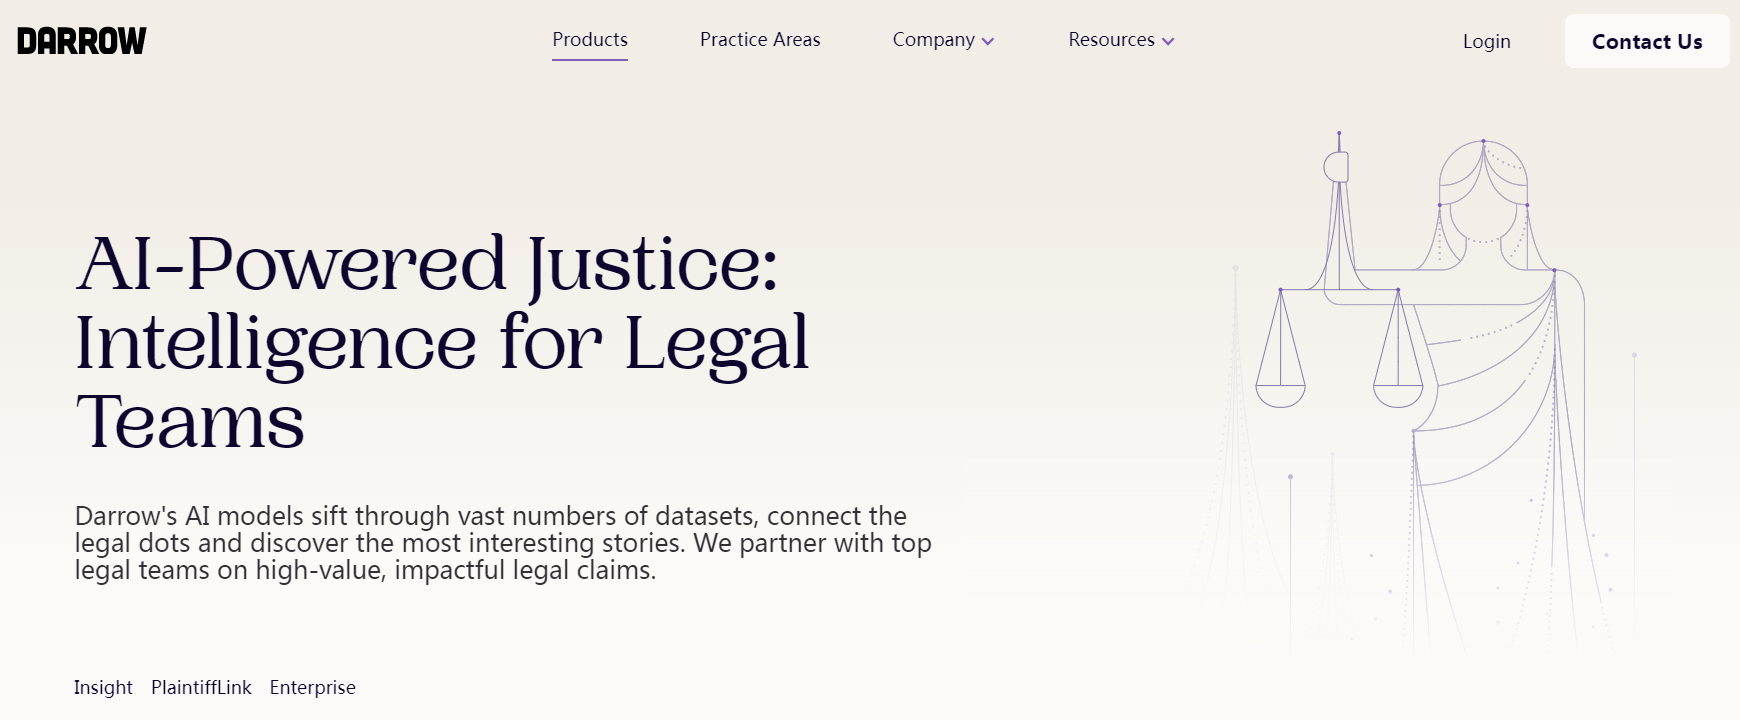1740x720 pixels.
Task: Click the sword hilt above the scales
Action: (1337, 165)
